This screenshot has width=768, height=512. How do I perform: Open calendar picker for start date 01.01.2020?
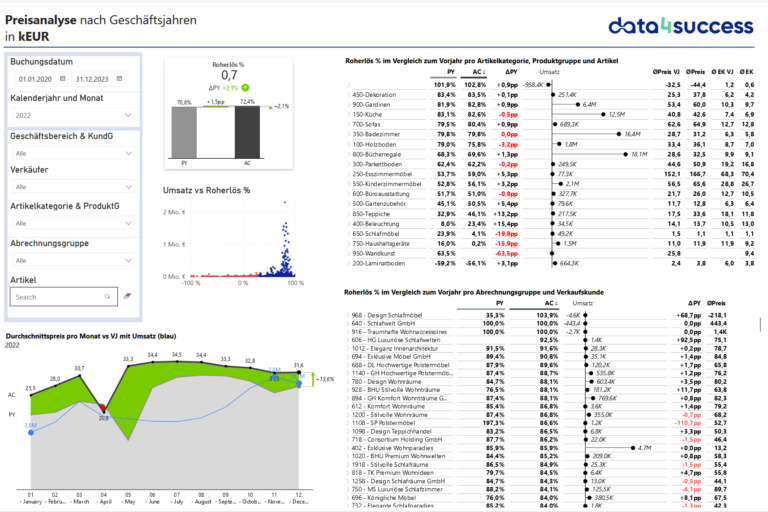pyautogui.click(x=63, y=78)
